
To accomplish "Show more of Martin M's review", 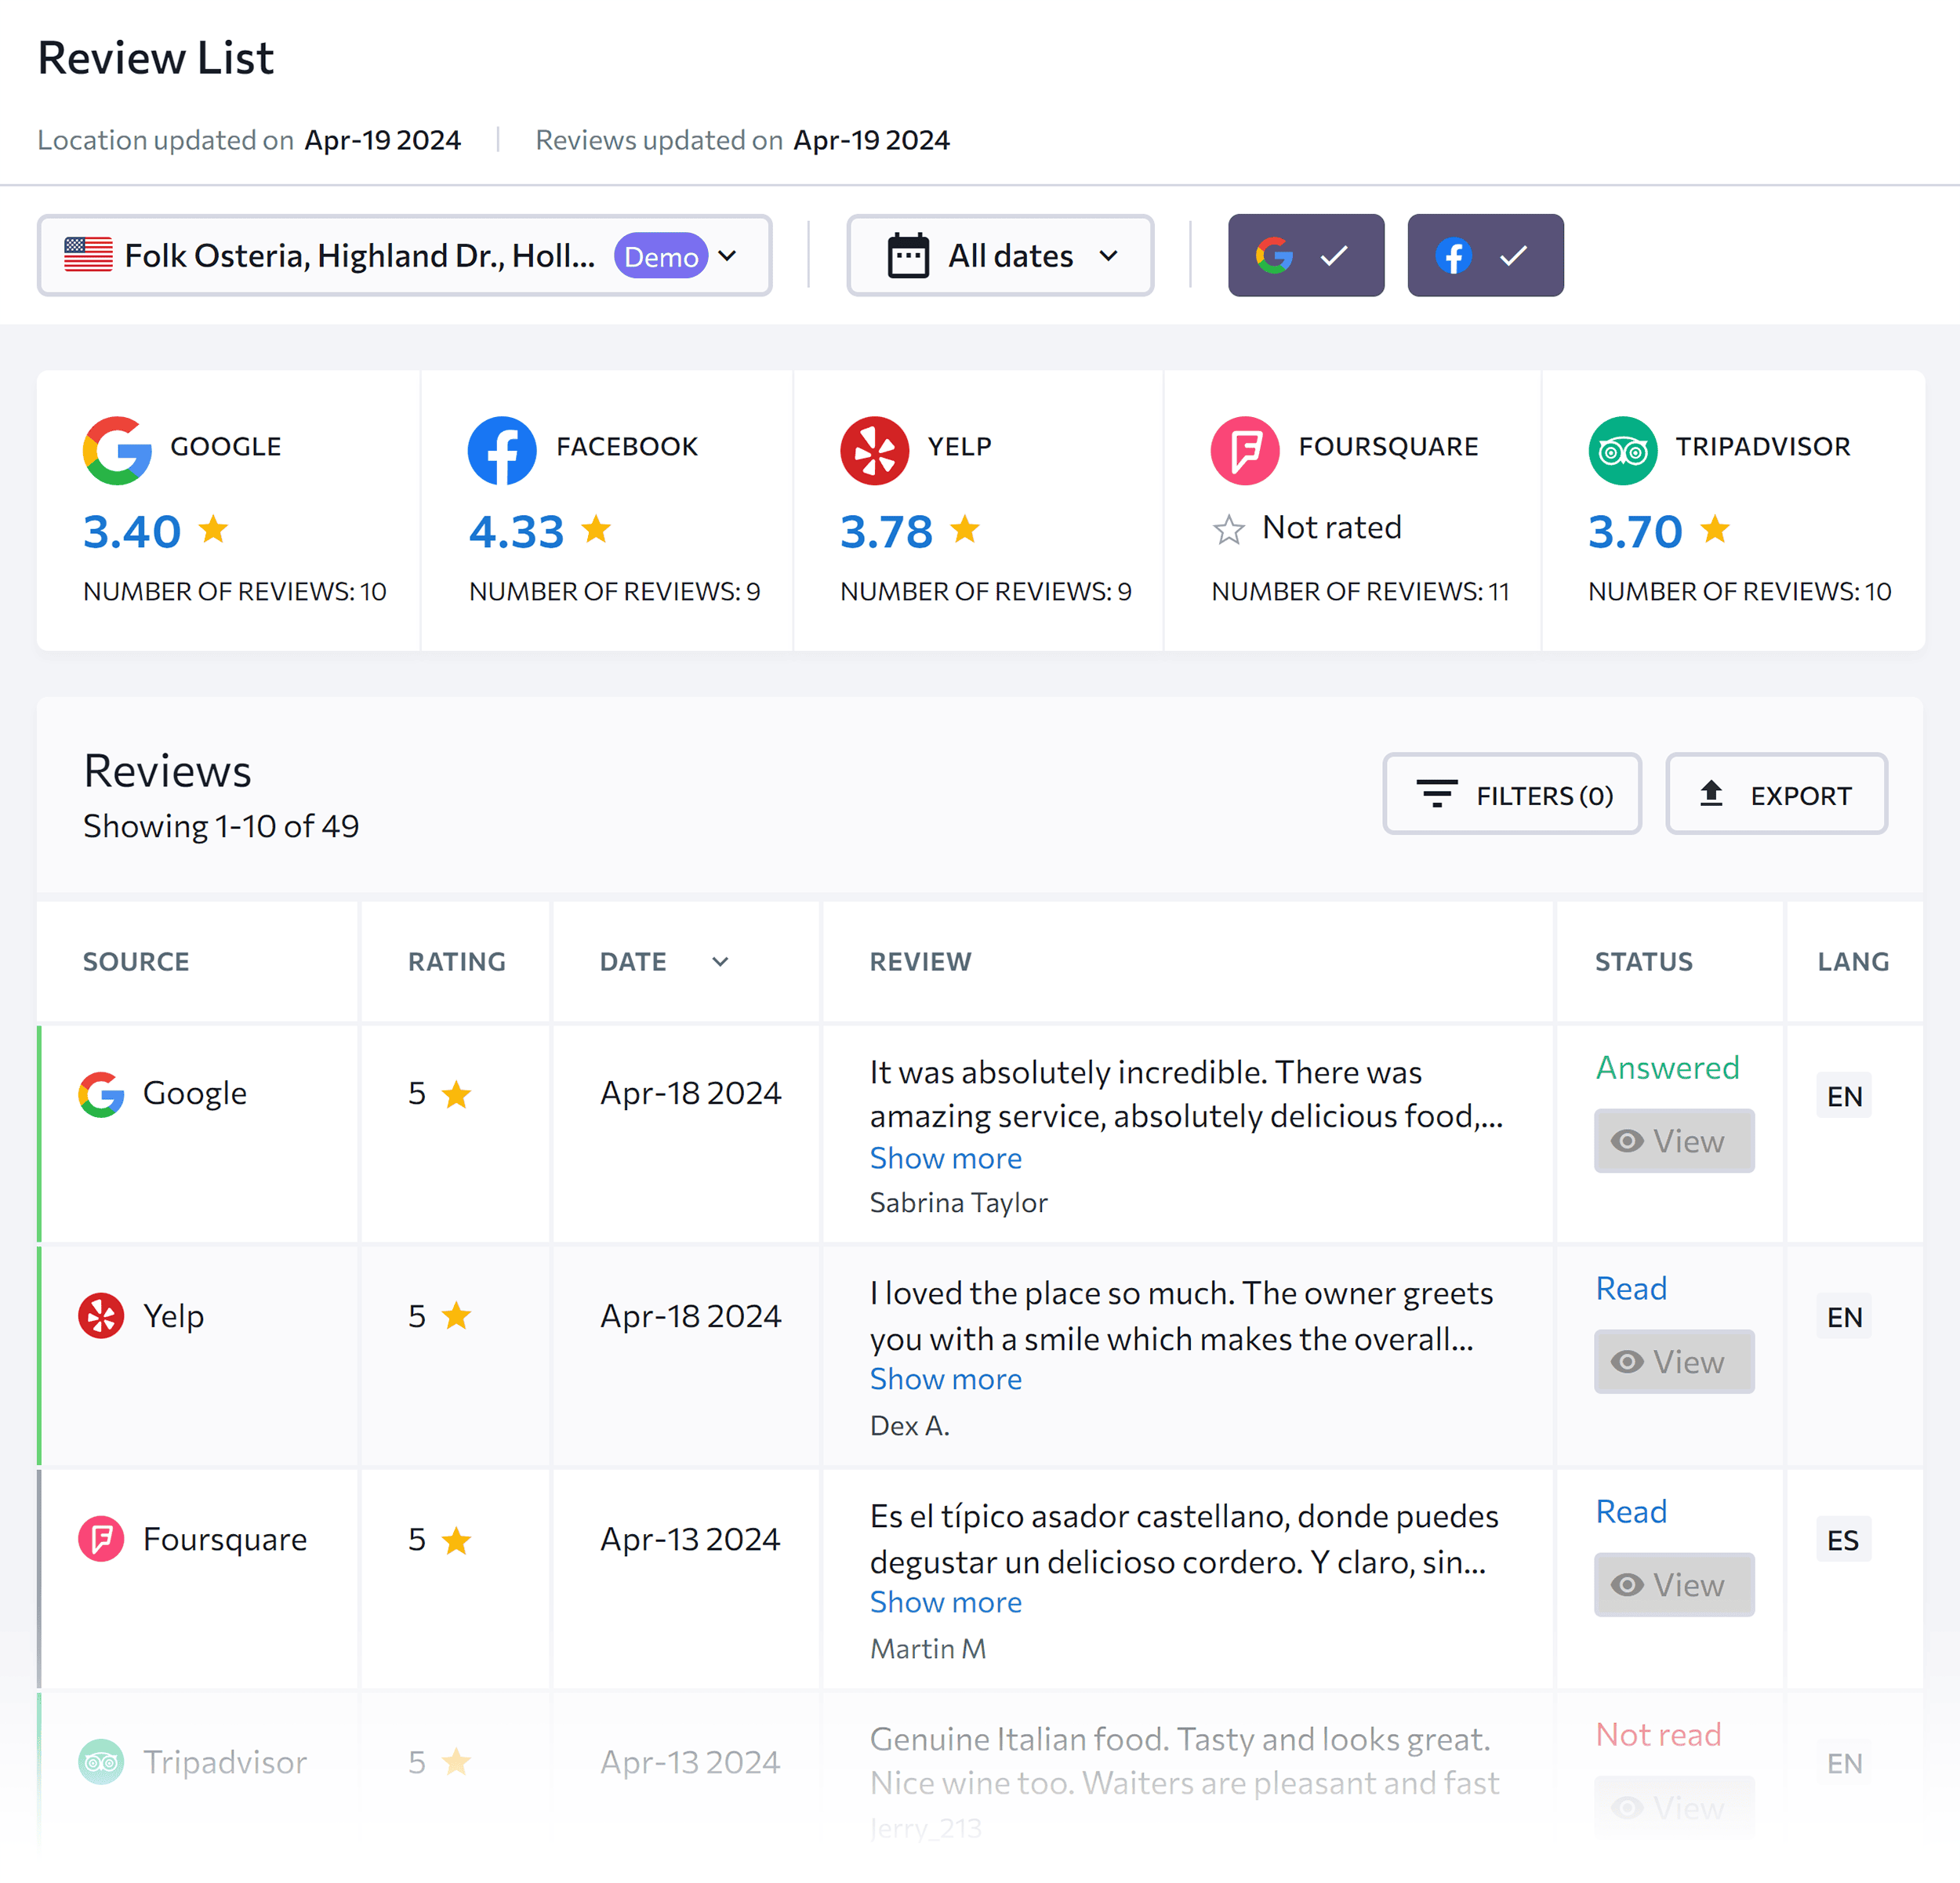I will pos(945,1602).
